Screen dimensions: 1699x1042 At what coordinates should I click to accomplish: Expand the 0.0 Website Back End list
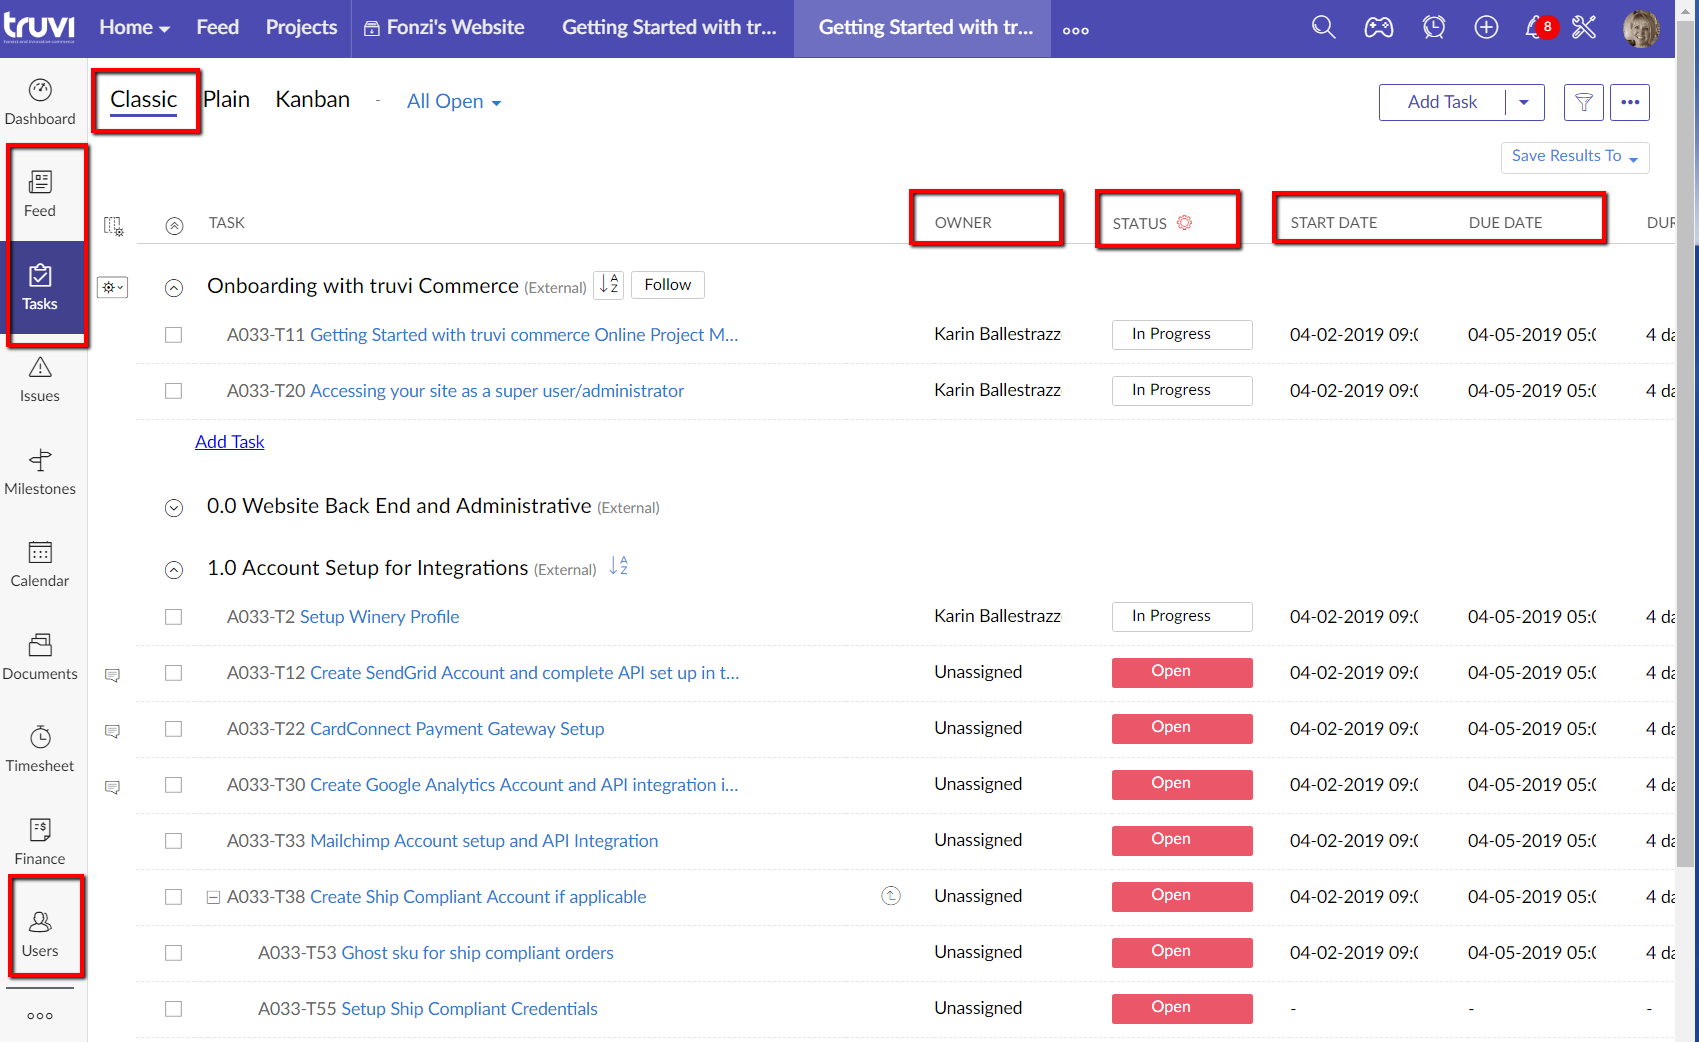(174, 508)
